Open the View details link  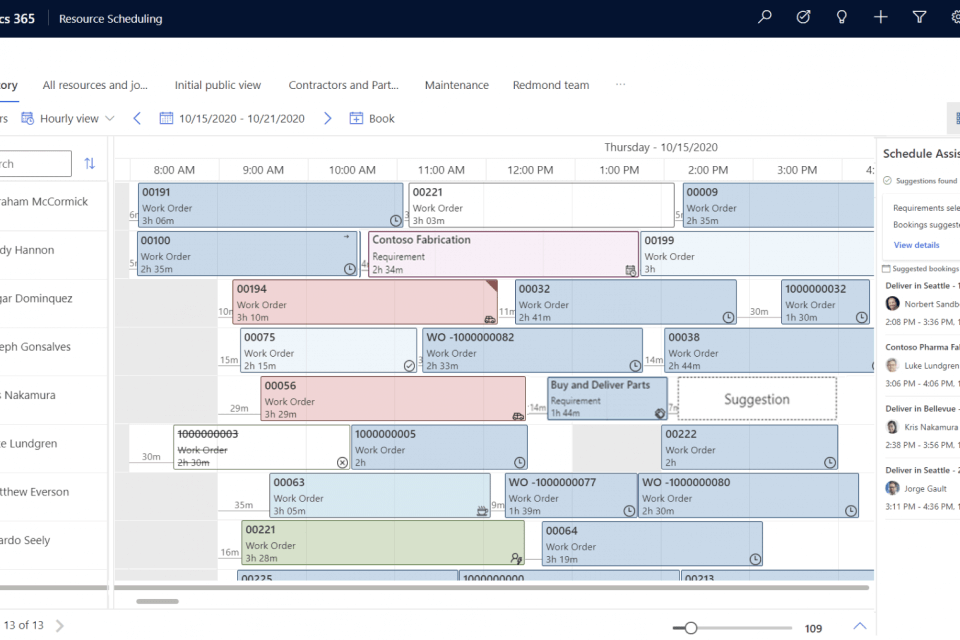tap(916, 245)
